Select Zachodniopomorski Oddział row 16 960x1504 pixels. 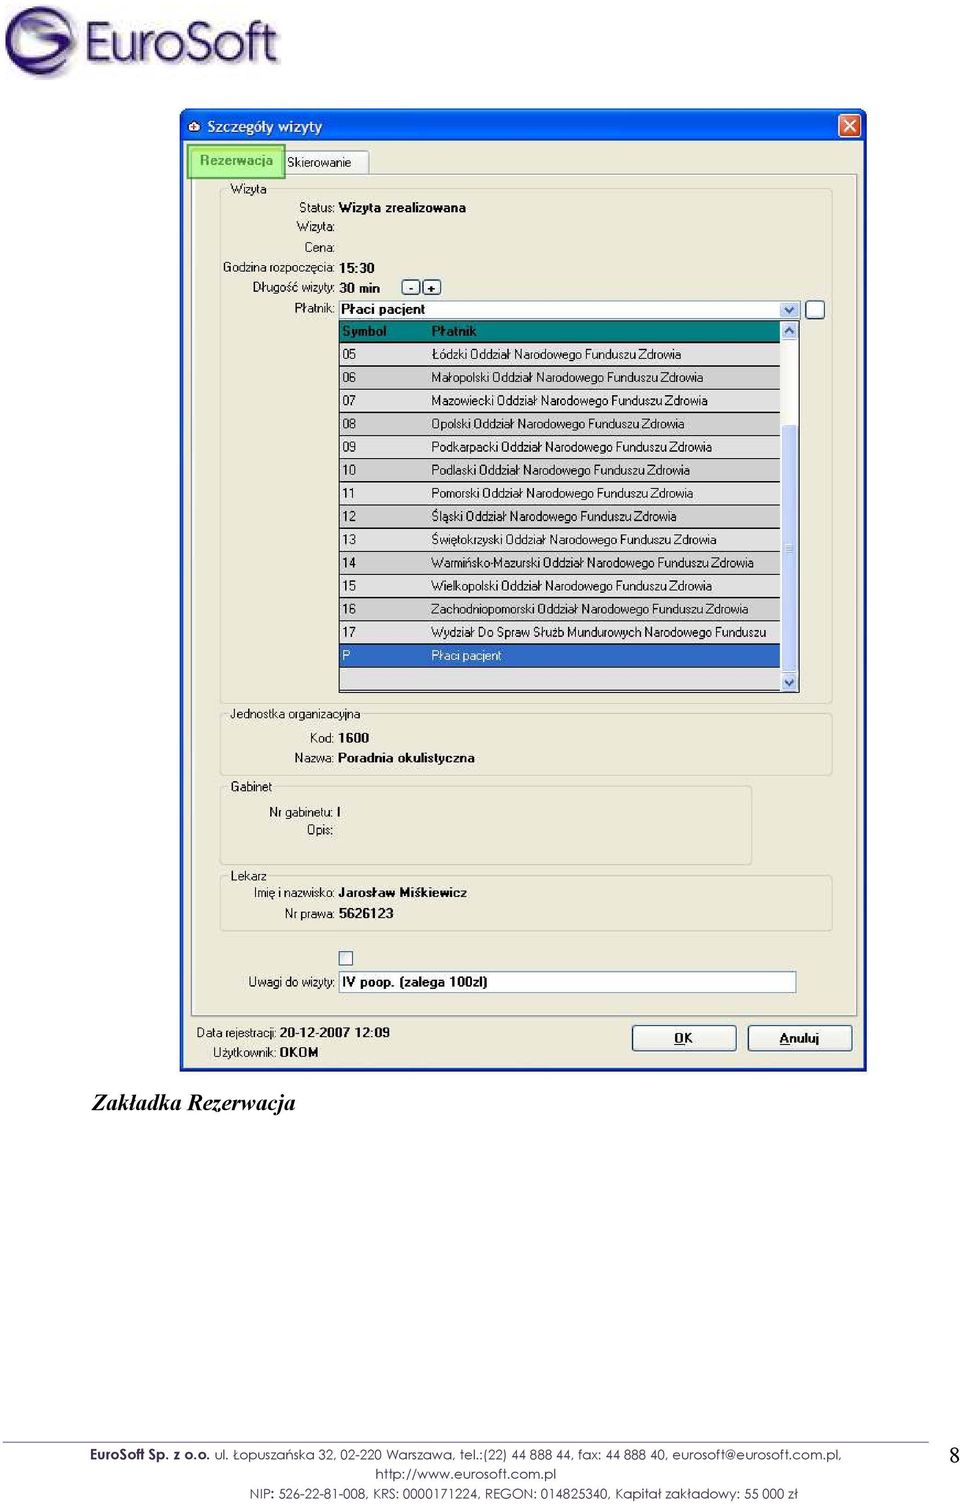[x=559, y=609]
